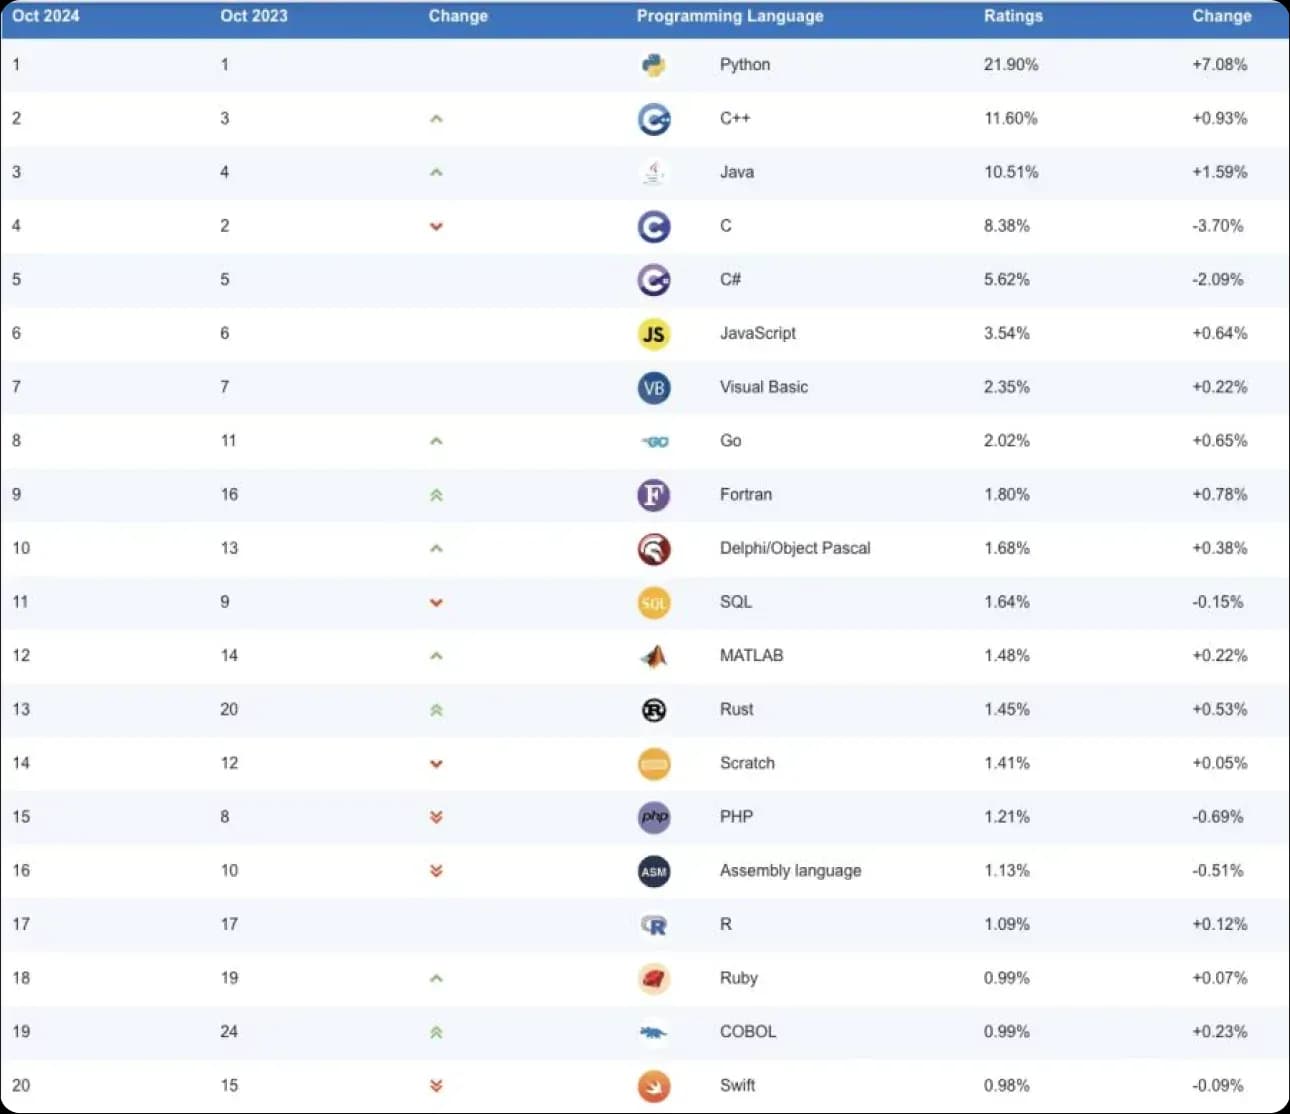Screen dimensions: 1290x1114
Task: Click the COBOL language name
Action: pos(748,1032)
